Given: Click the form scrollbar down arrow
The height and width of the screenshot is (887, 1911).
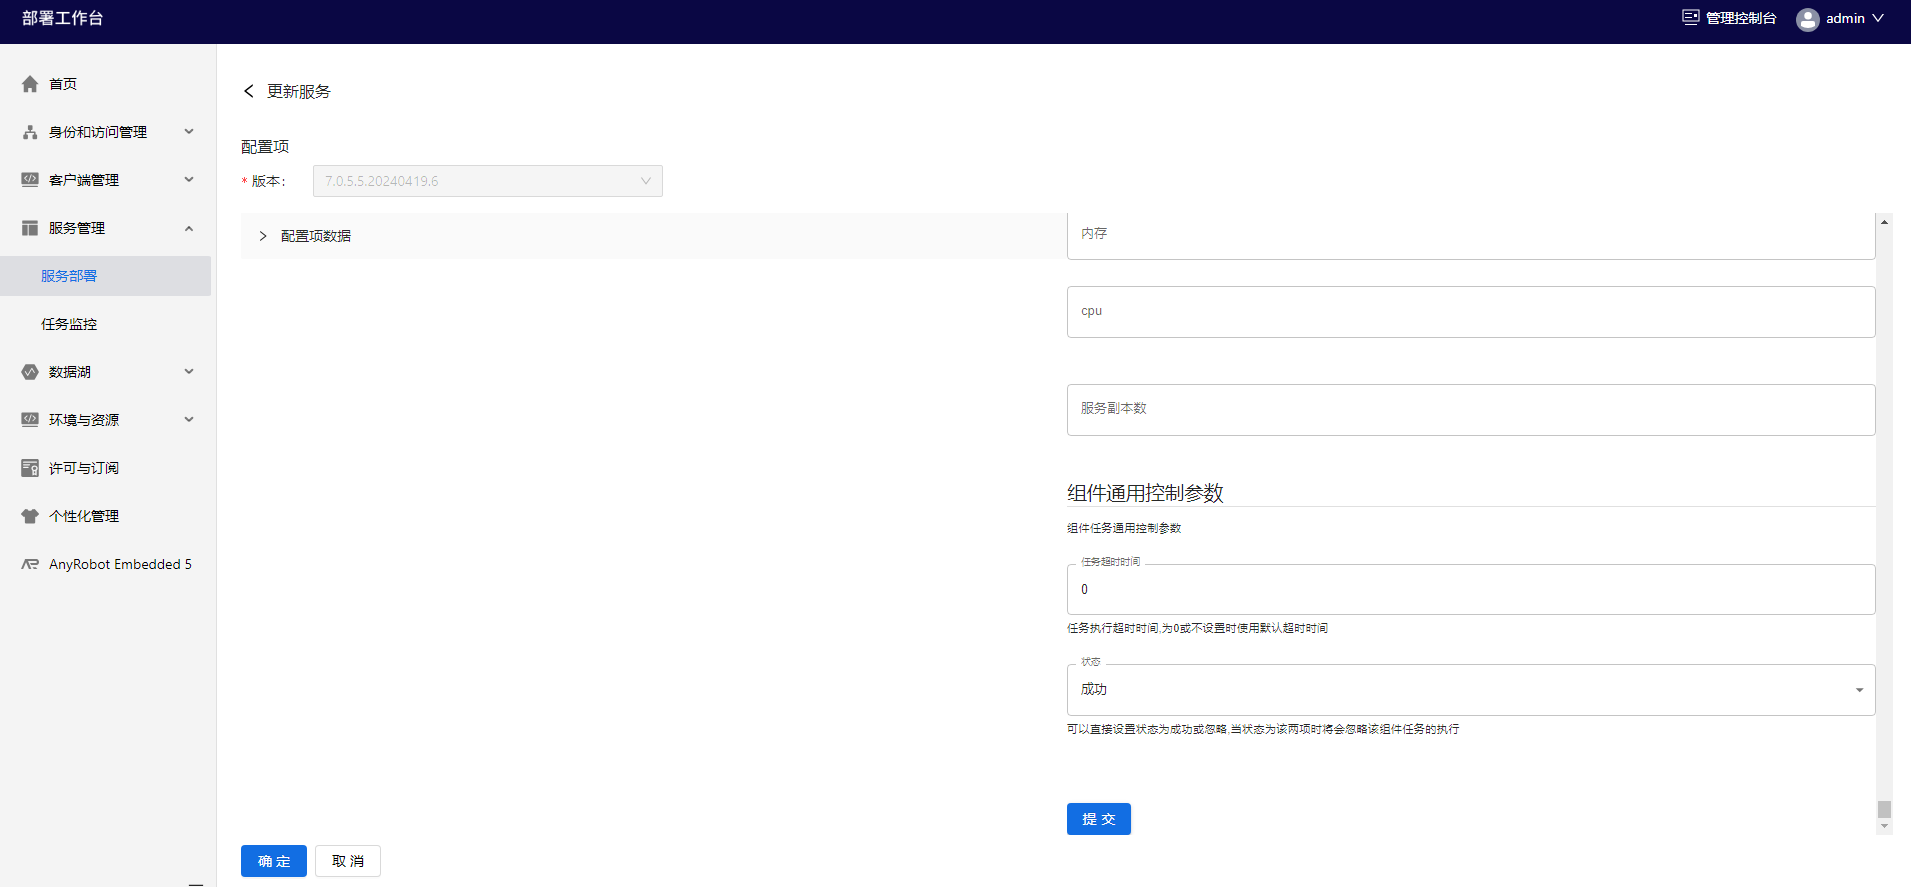Looking at the screenshot, I should [x=1884, y=826].
